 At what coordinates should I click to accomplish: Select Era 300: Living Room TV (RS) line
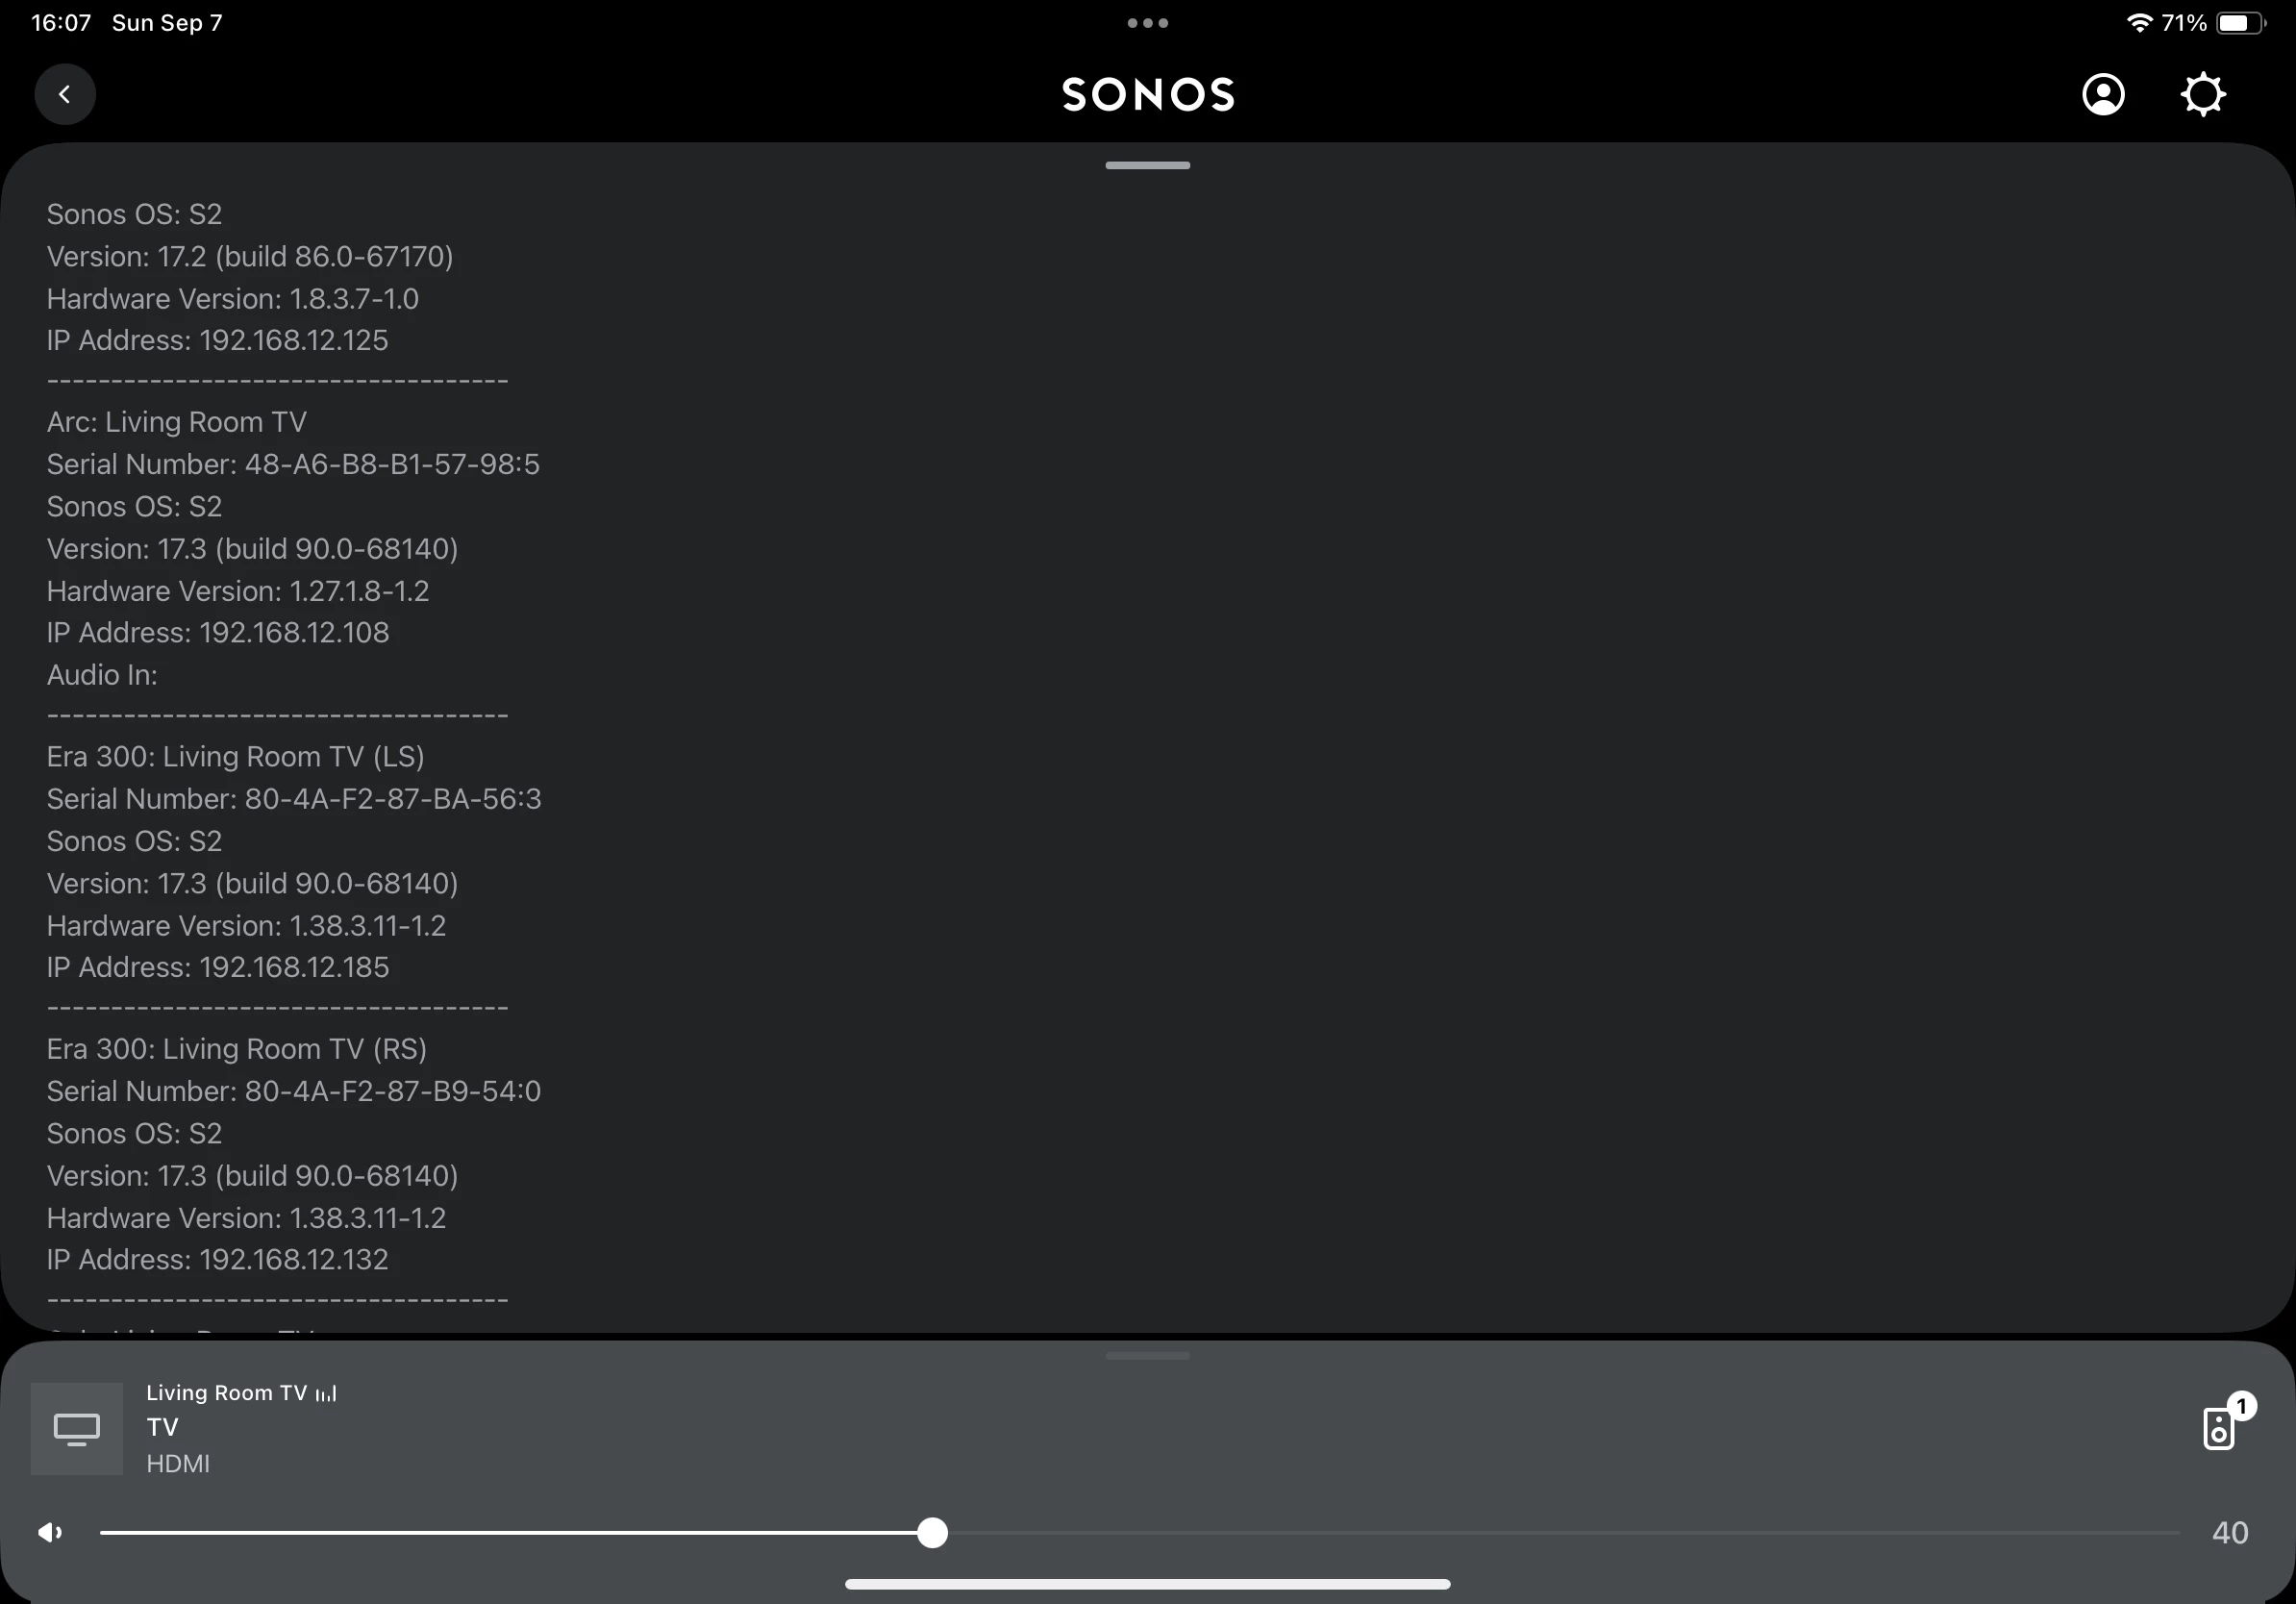click(237, 1049)
